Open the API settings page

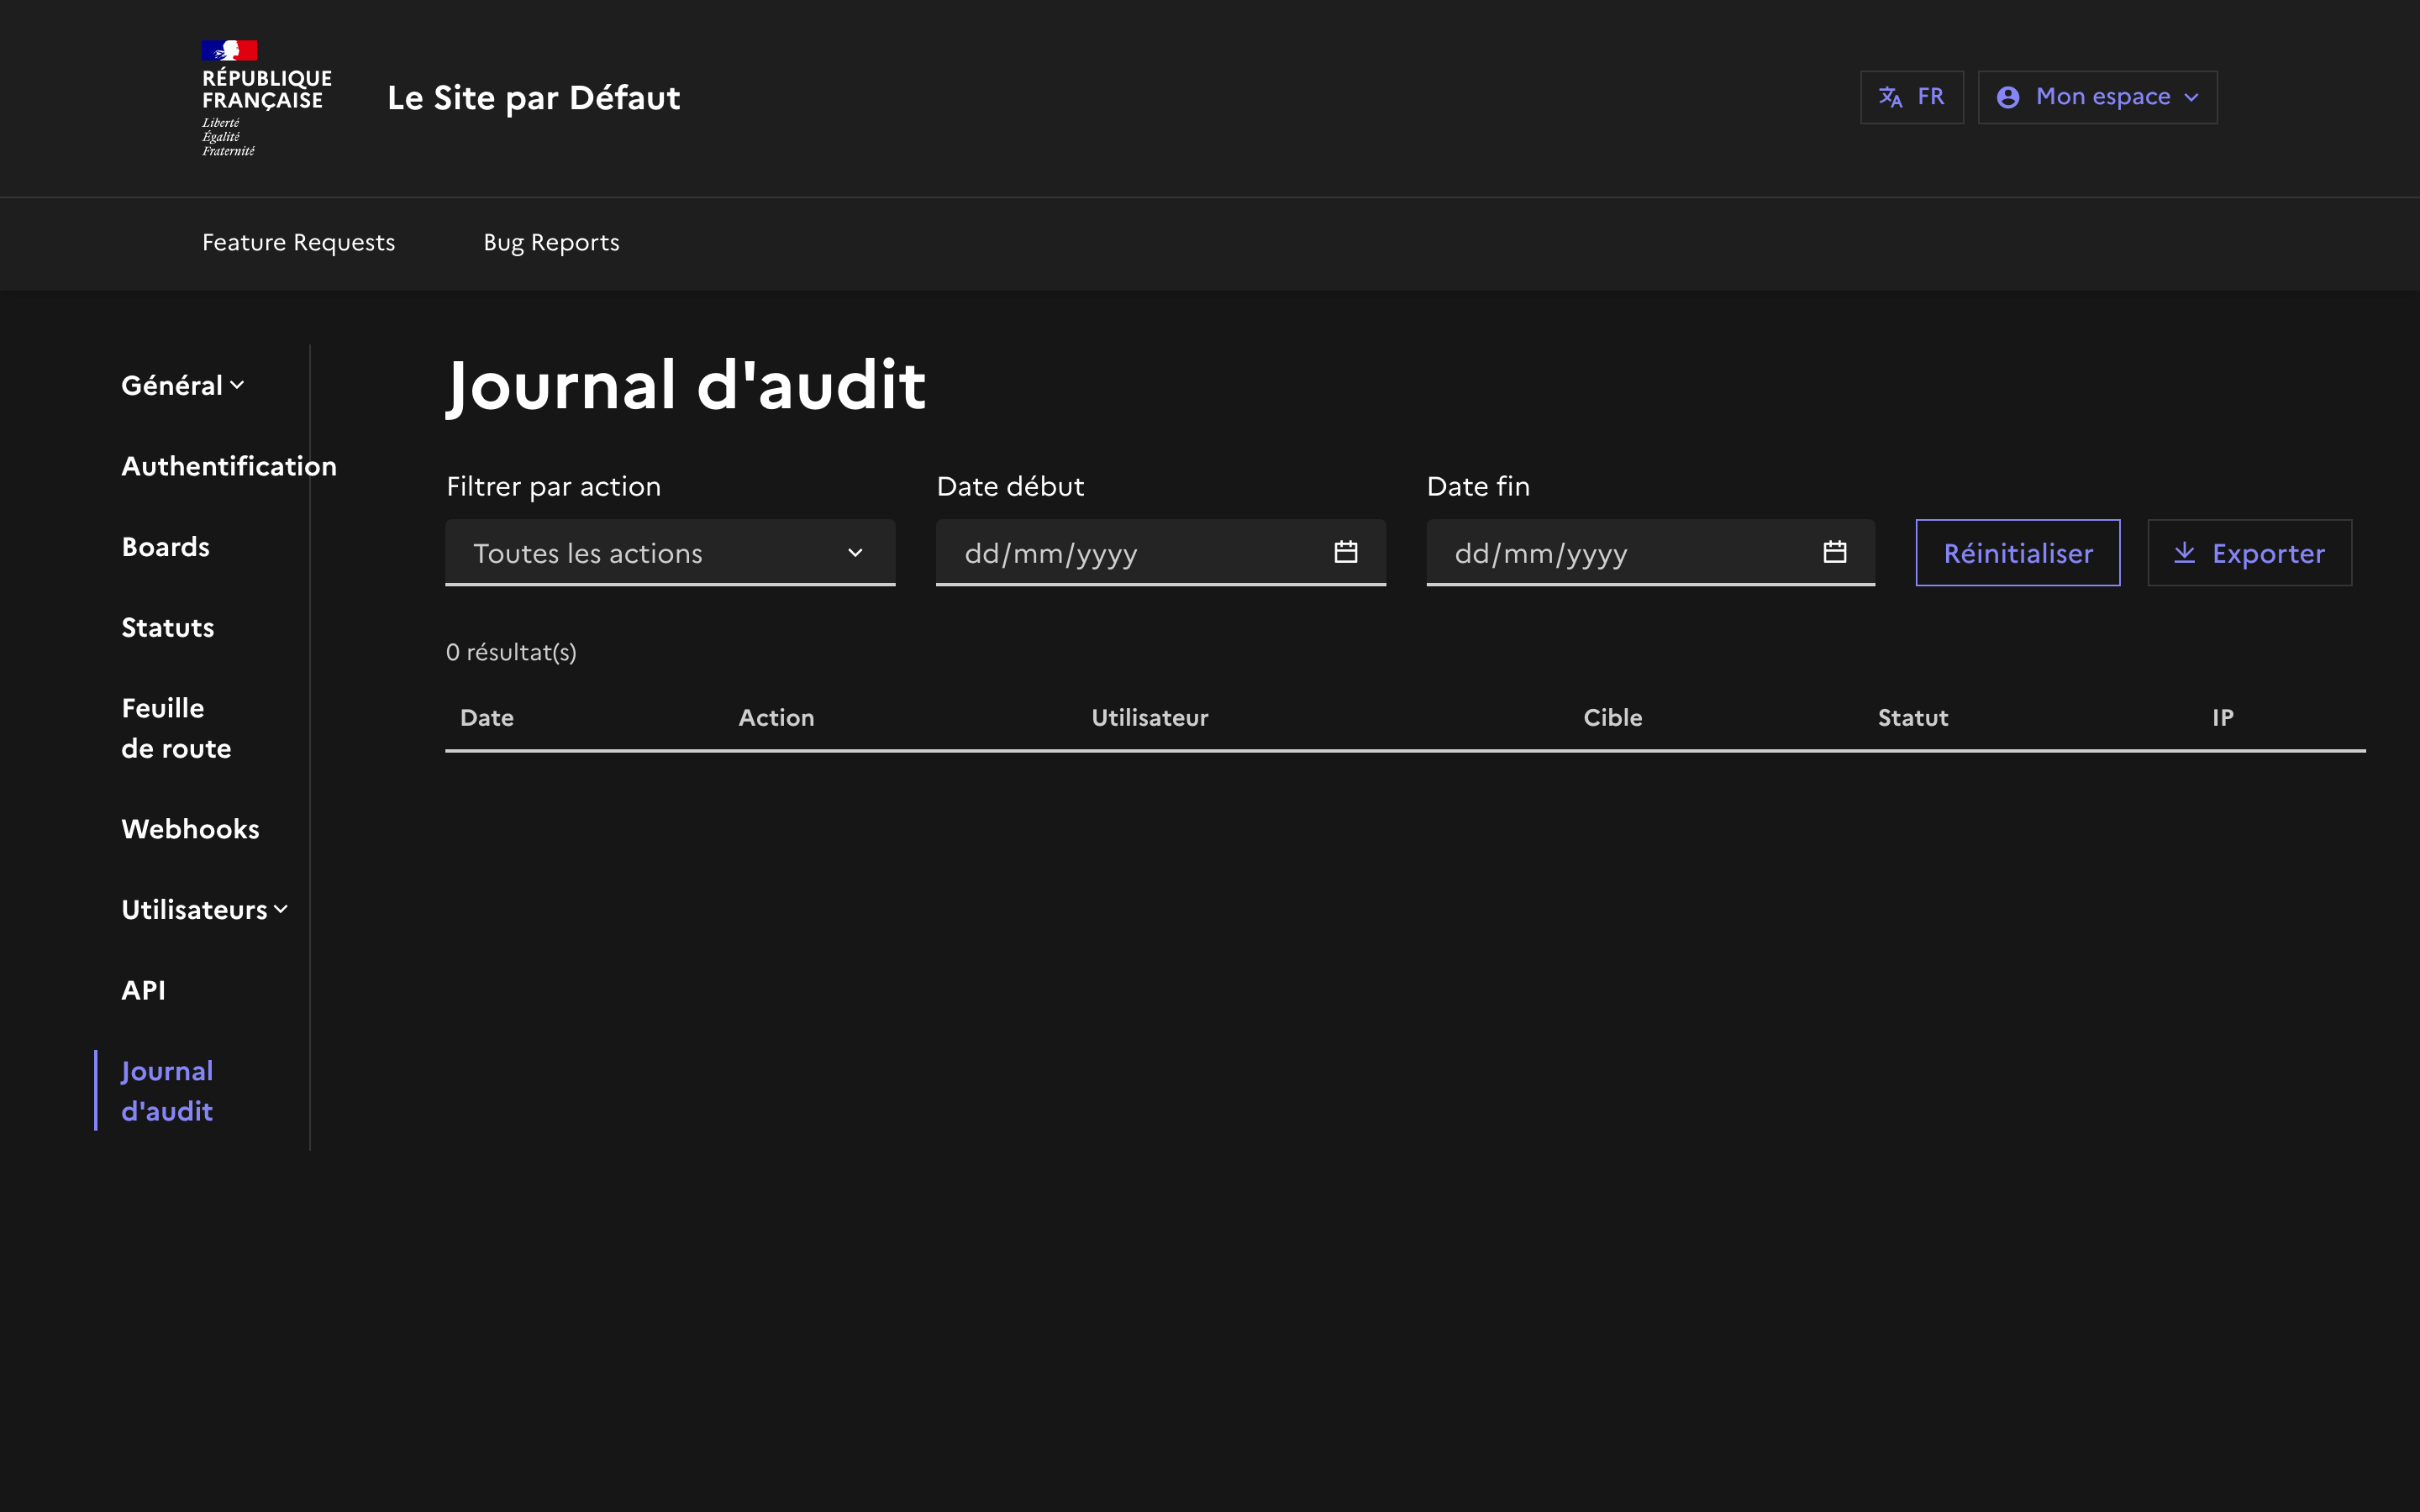pos(143,990)
